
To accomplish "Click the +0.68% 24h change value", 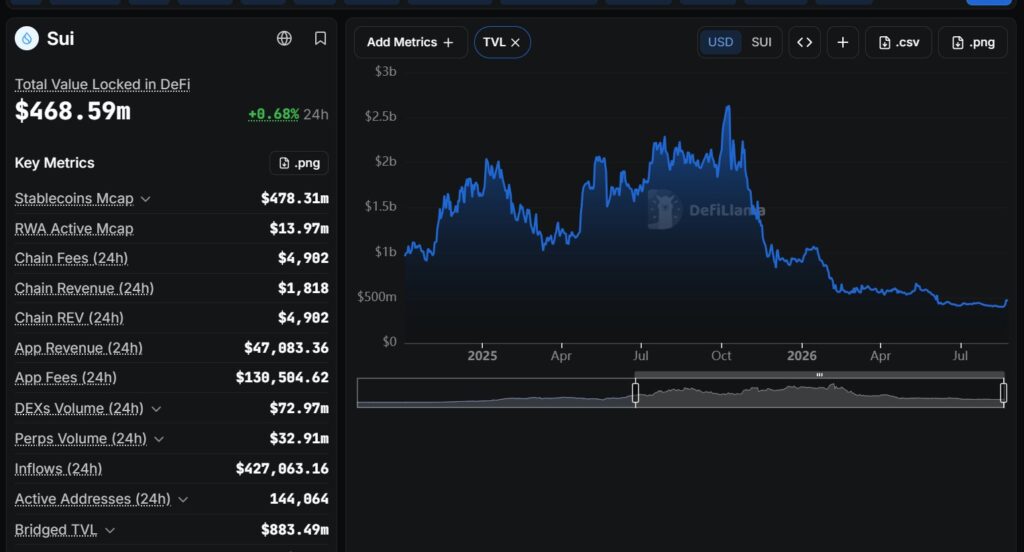I will click(x=274, y=114).
